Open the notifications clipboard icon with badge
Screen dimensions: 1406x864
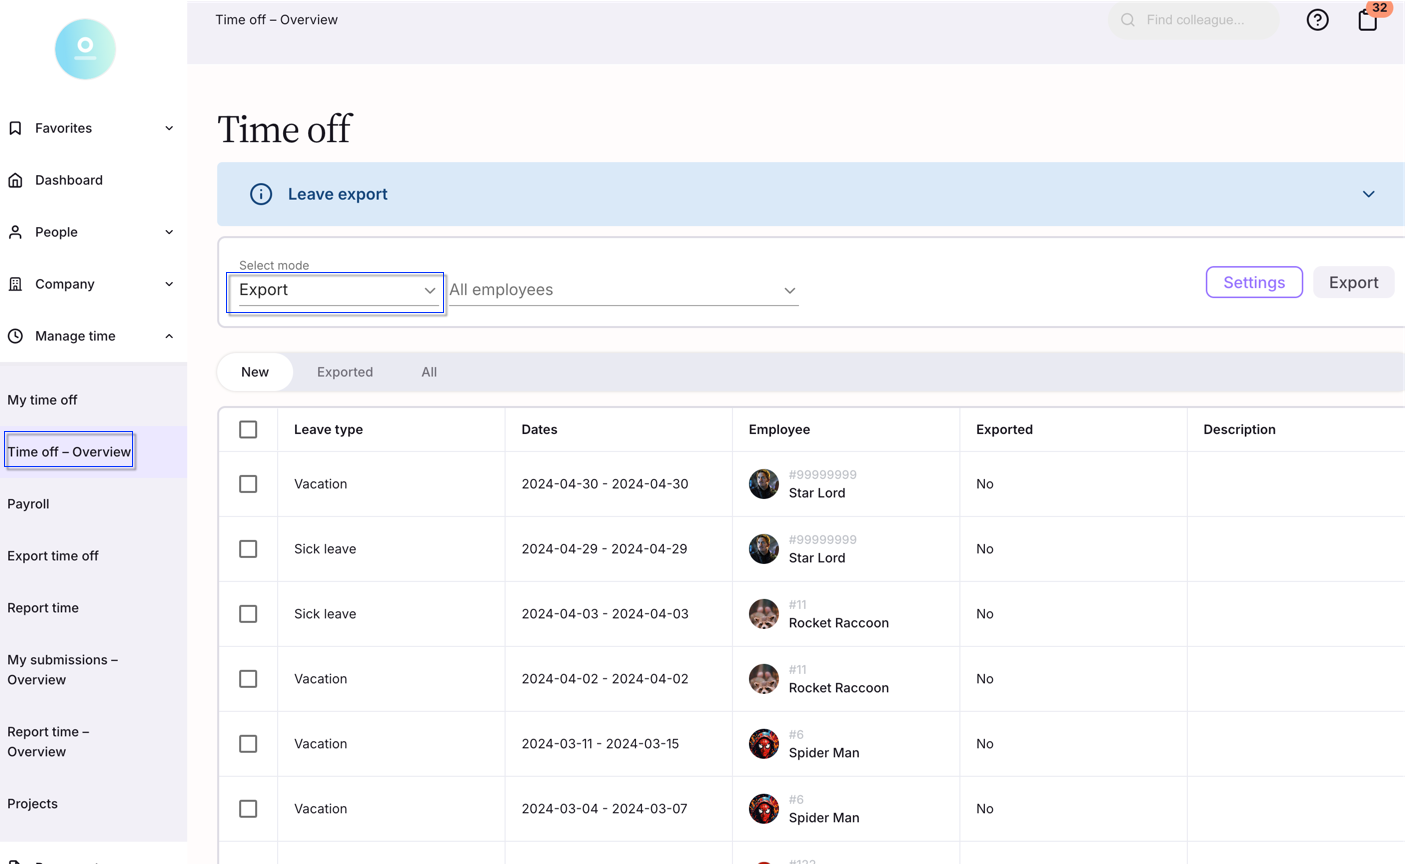coord(1367,20)
